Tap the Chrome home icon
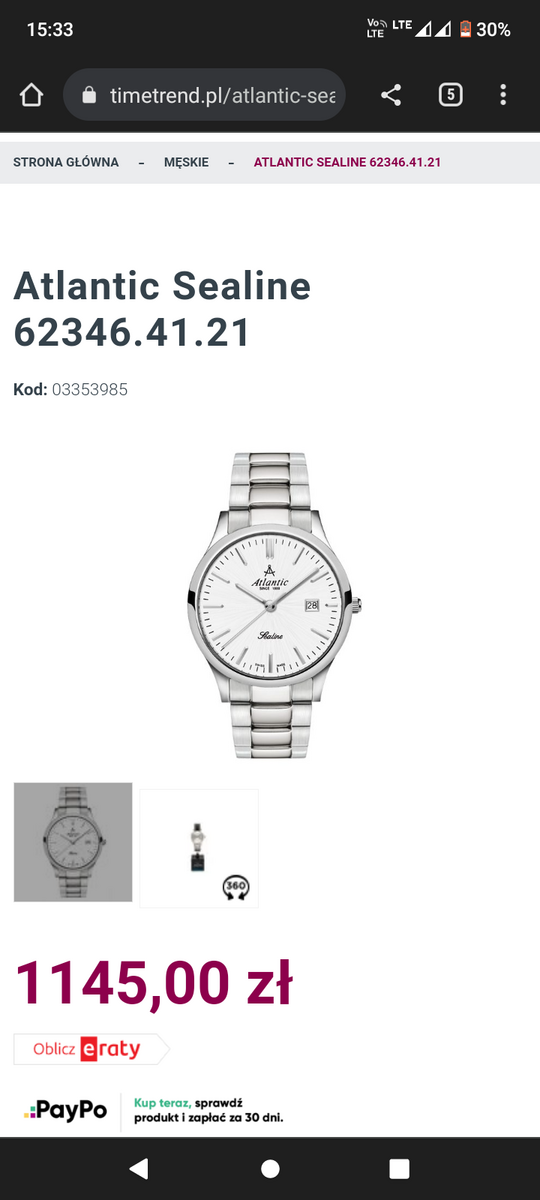This screenshot has height=1200, width=540. [x=31, y=95]
